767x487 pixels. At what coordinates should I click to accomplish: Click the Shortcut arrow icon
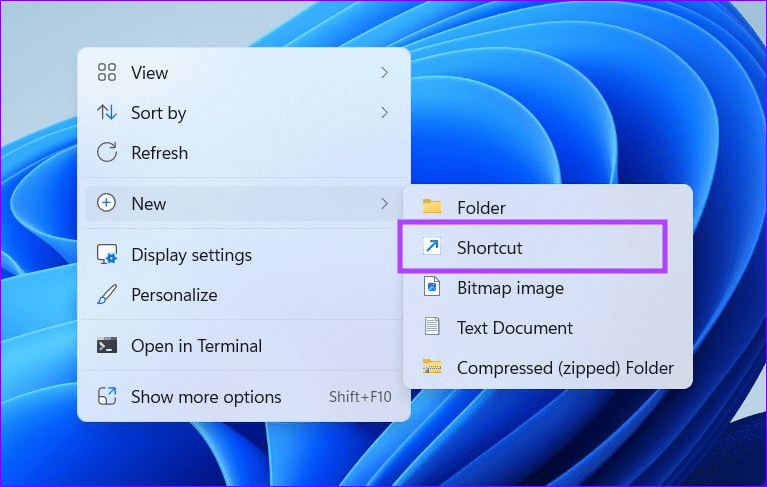(x=432, y=247)
